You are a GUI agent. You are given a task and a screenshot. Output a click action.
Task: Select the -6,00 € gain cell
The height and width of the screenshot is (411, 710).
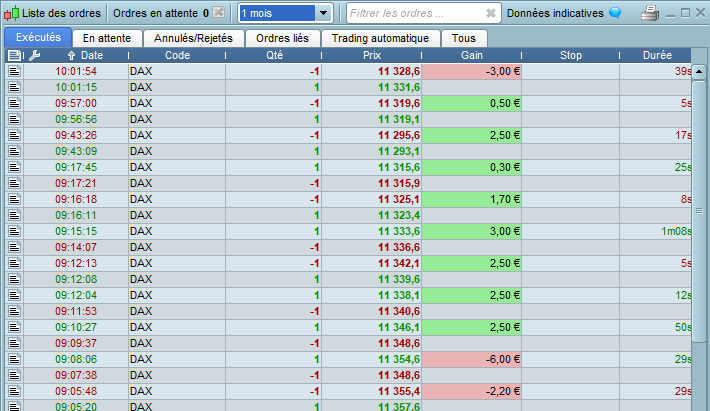point(471,359)
